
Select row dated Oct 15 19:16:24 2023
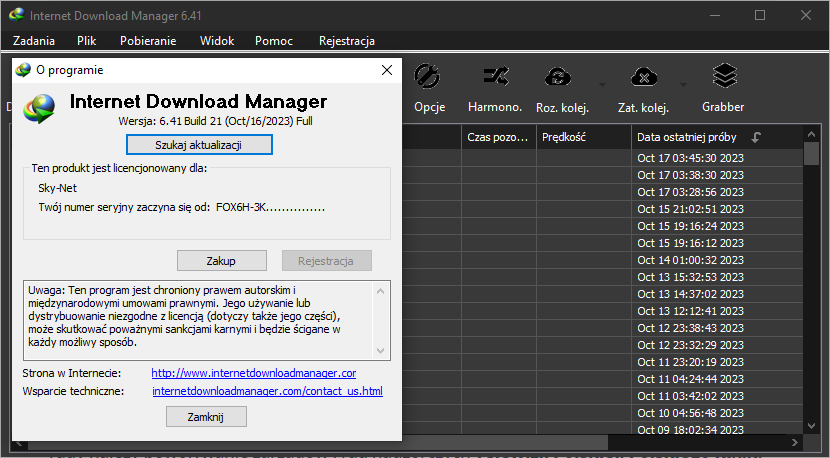click(690, 226)
